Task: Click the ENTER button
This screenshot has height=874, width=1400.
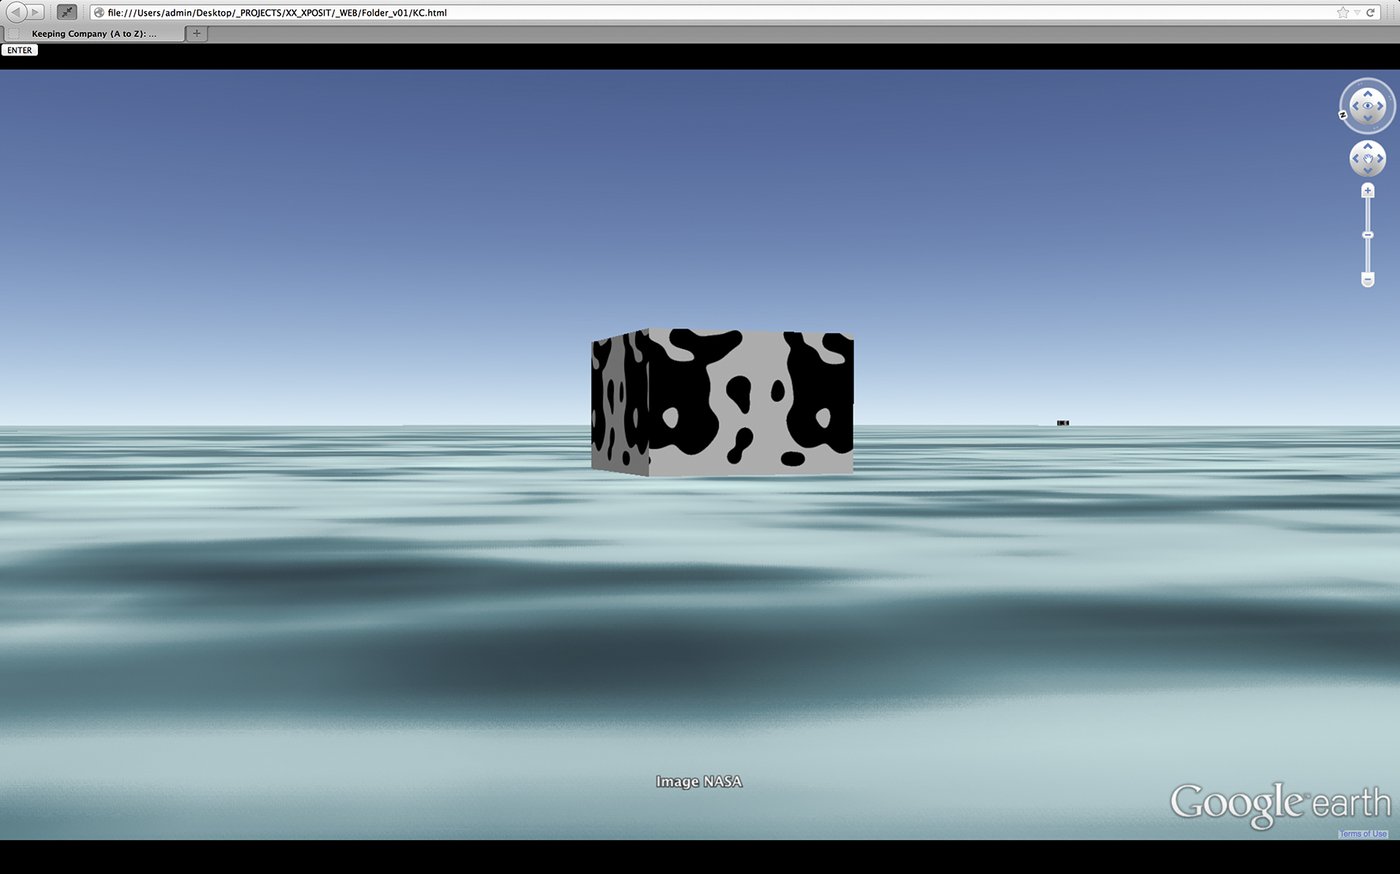Action: [20, 50]
